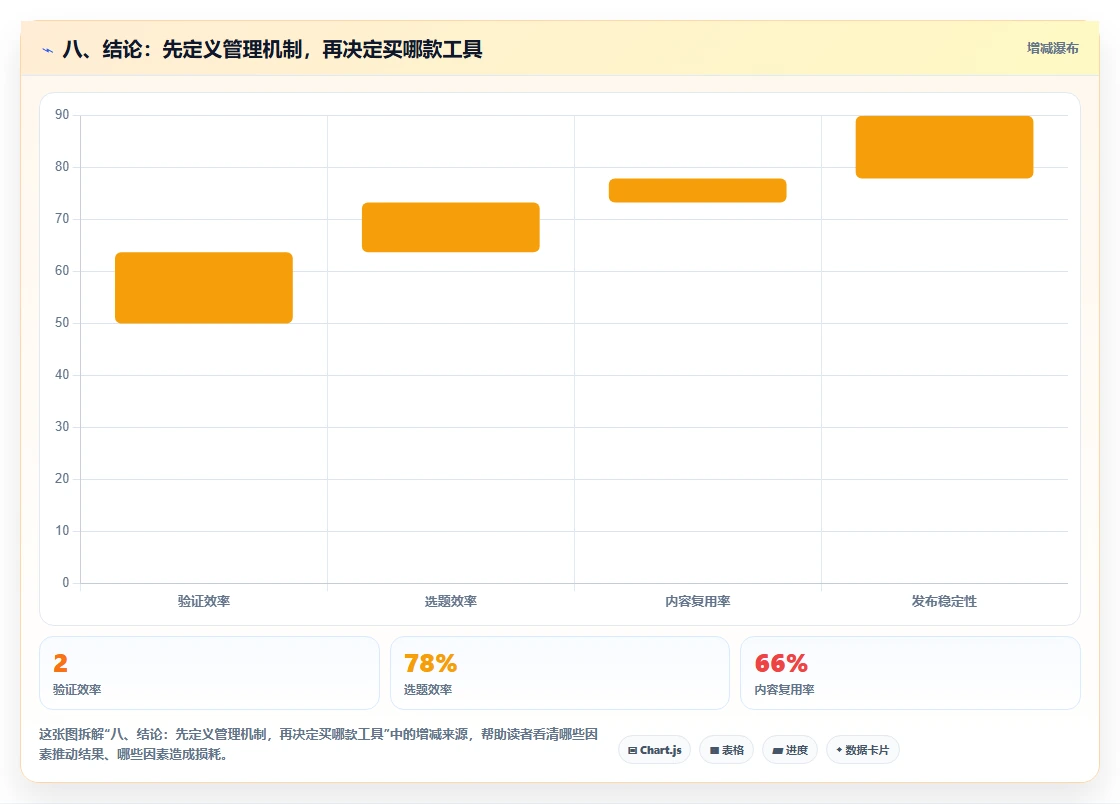Screen dimensions: 1120x804
Task: Click the y-axis label 90
Action: 62,114
